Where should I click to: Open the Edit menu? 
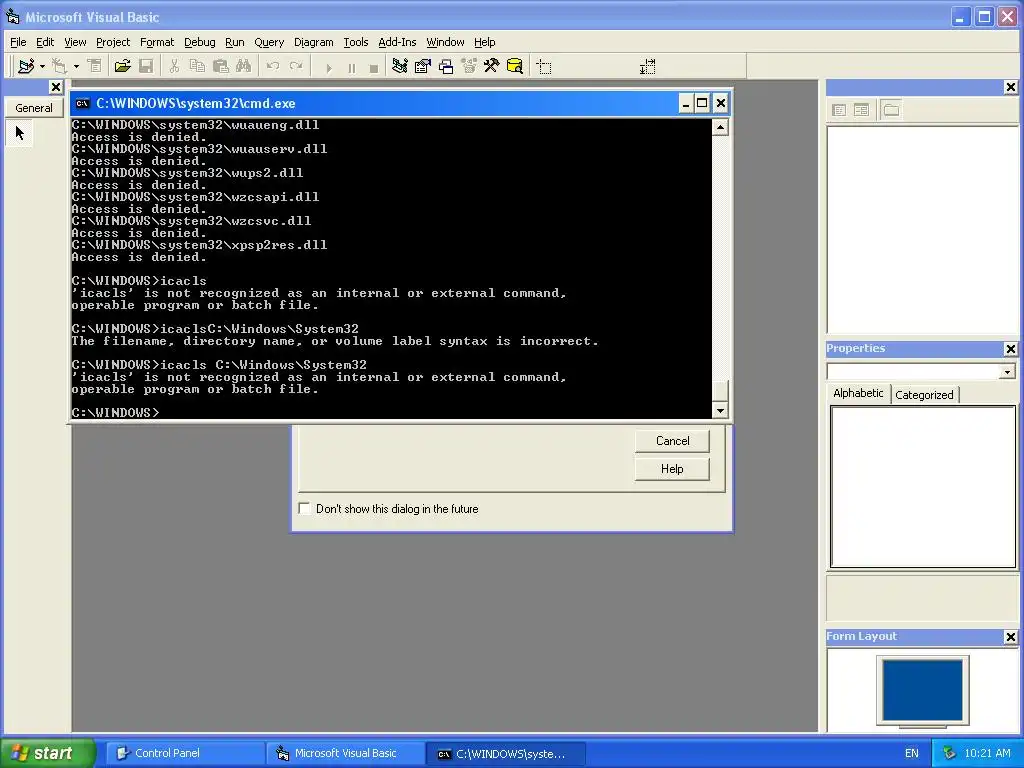click(x=45, y=42)
